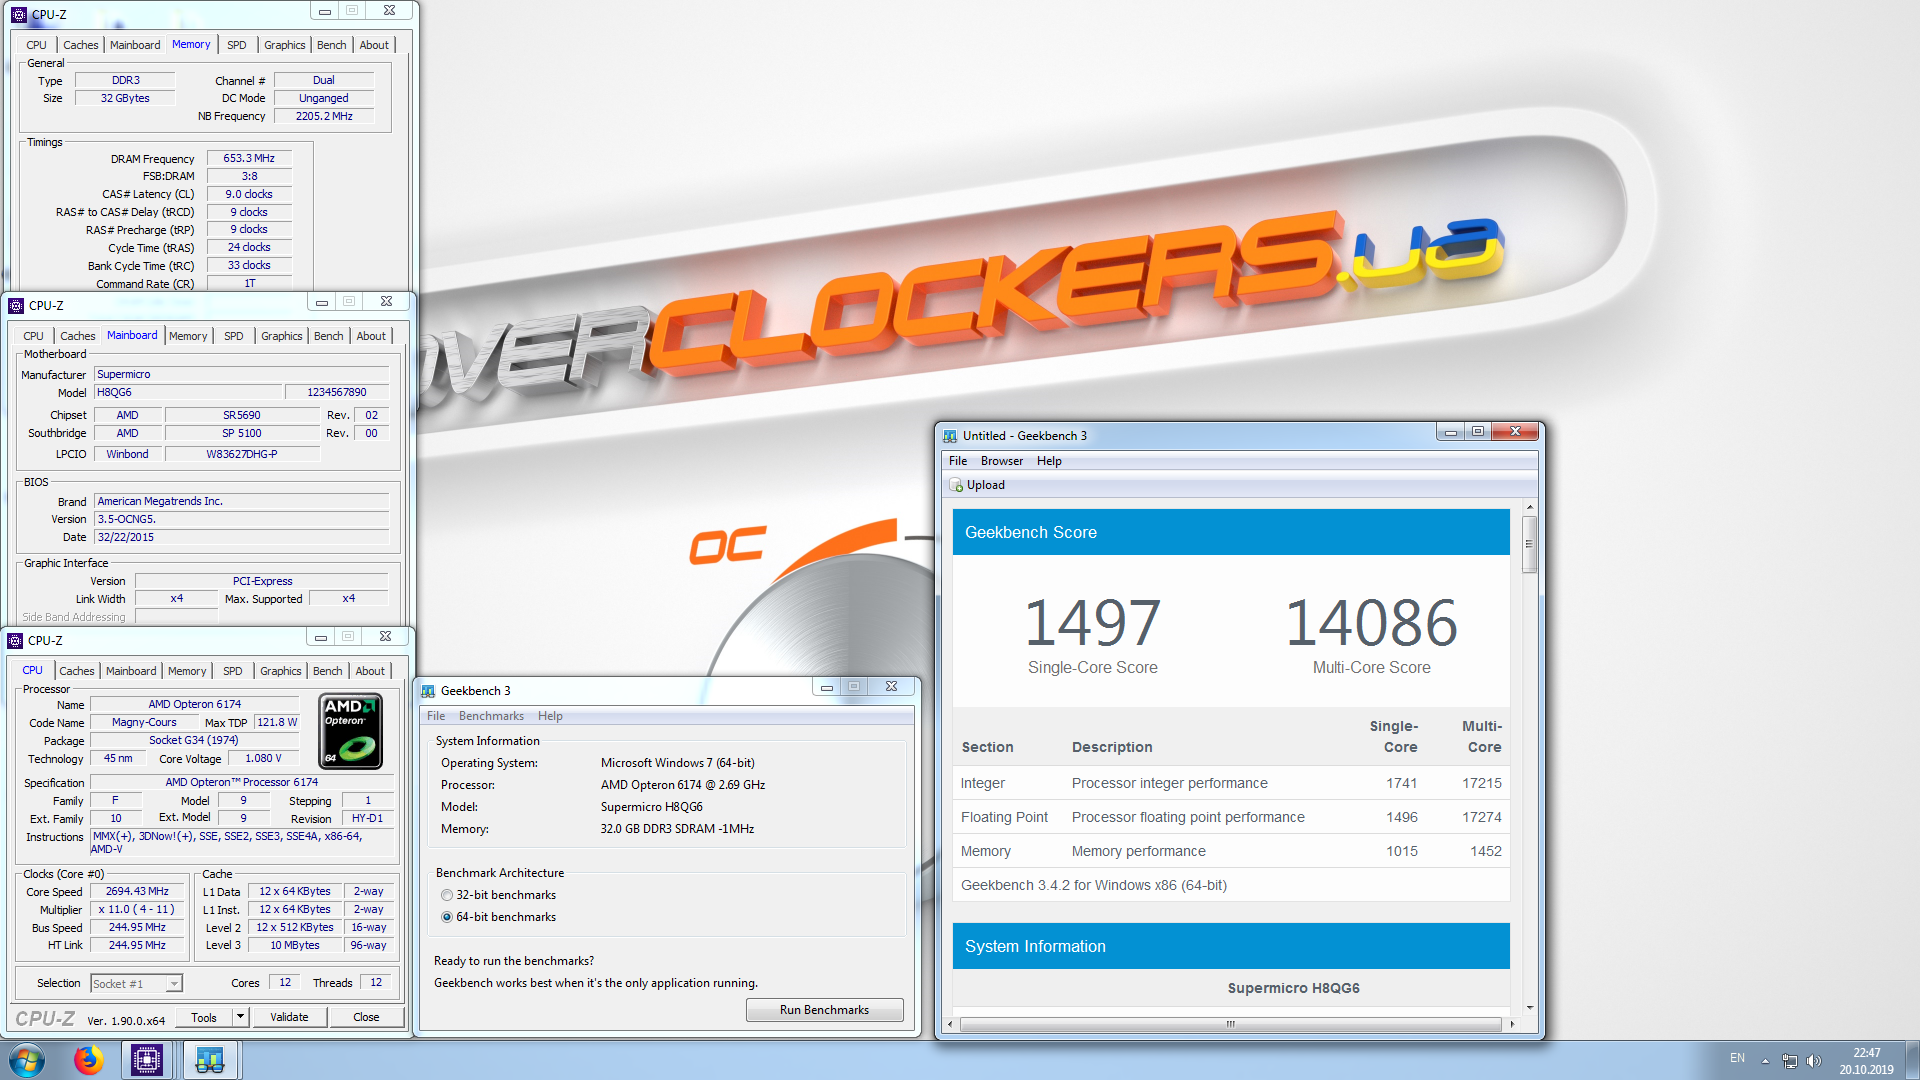1920x1080 pixels.
Task: Click the Geekbench 3 launcher title icon
Action: (428, 691)
